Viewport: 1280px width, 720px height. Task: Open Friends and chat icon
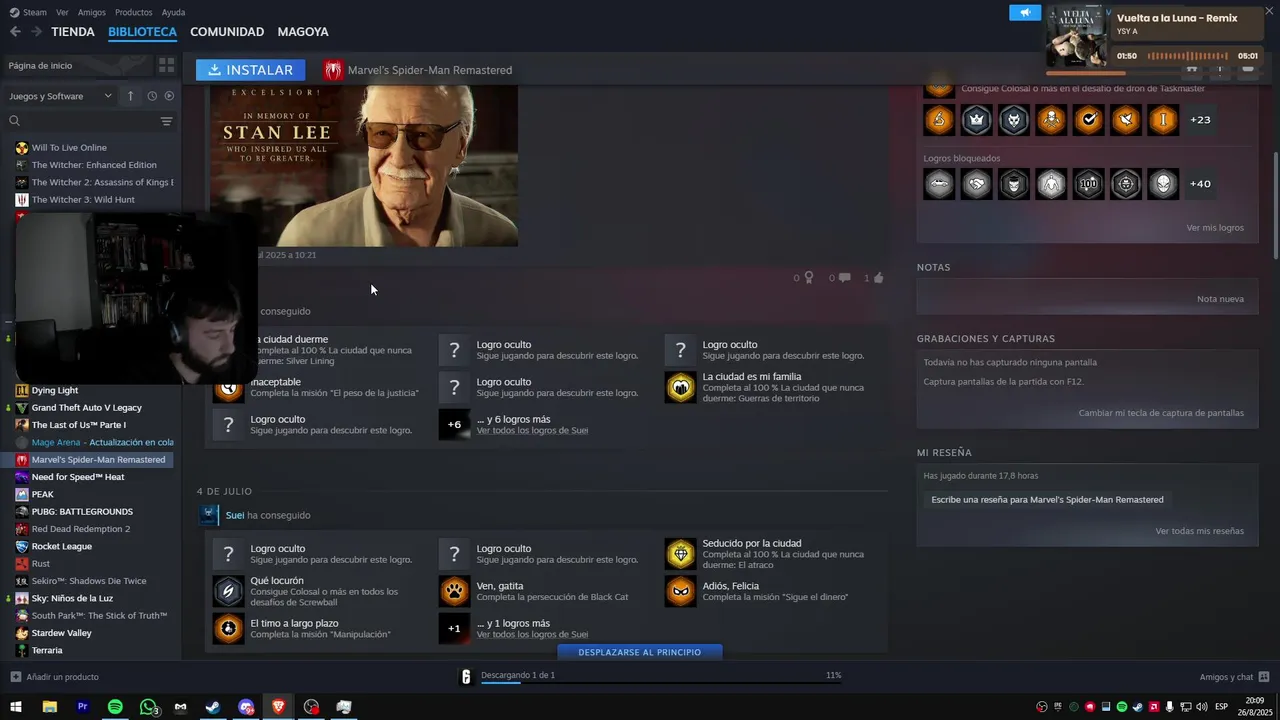(1264, 677)
